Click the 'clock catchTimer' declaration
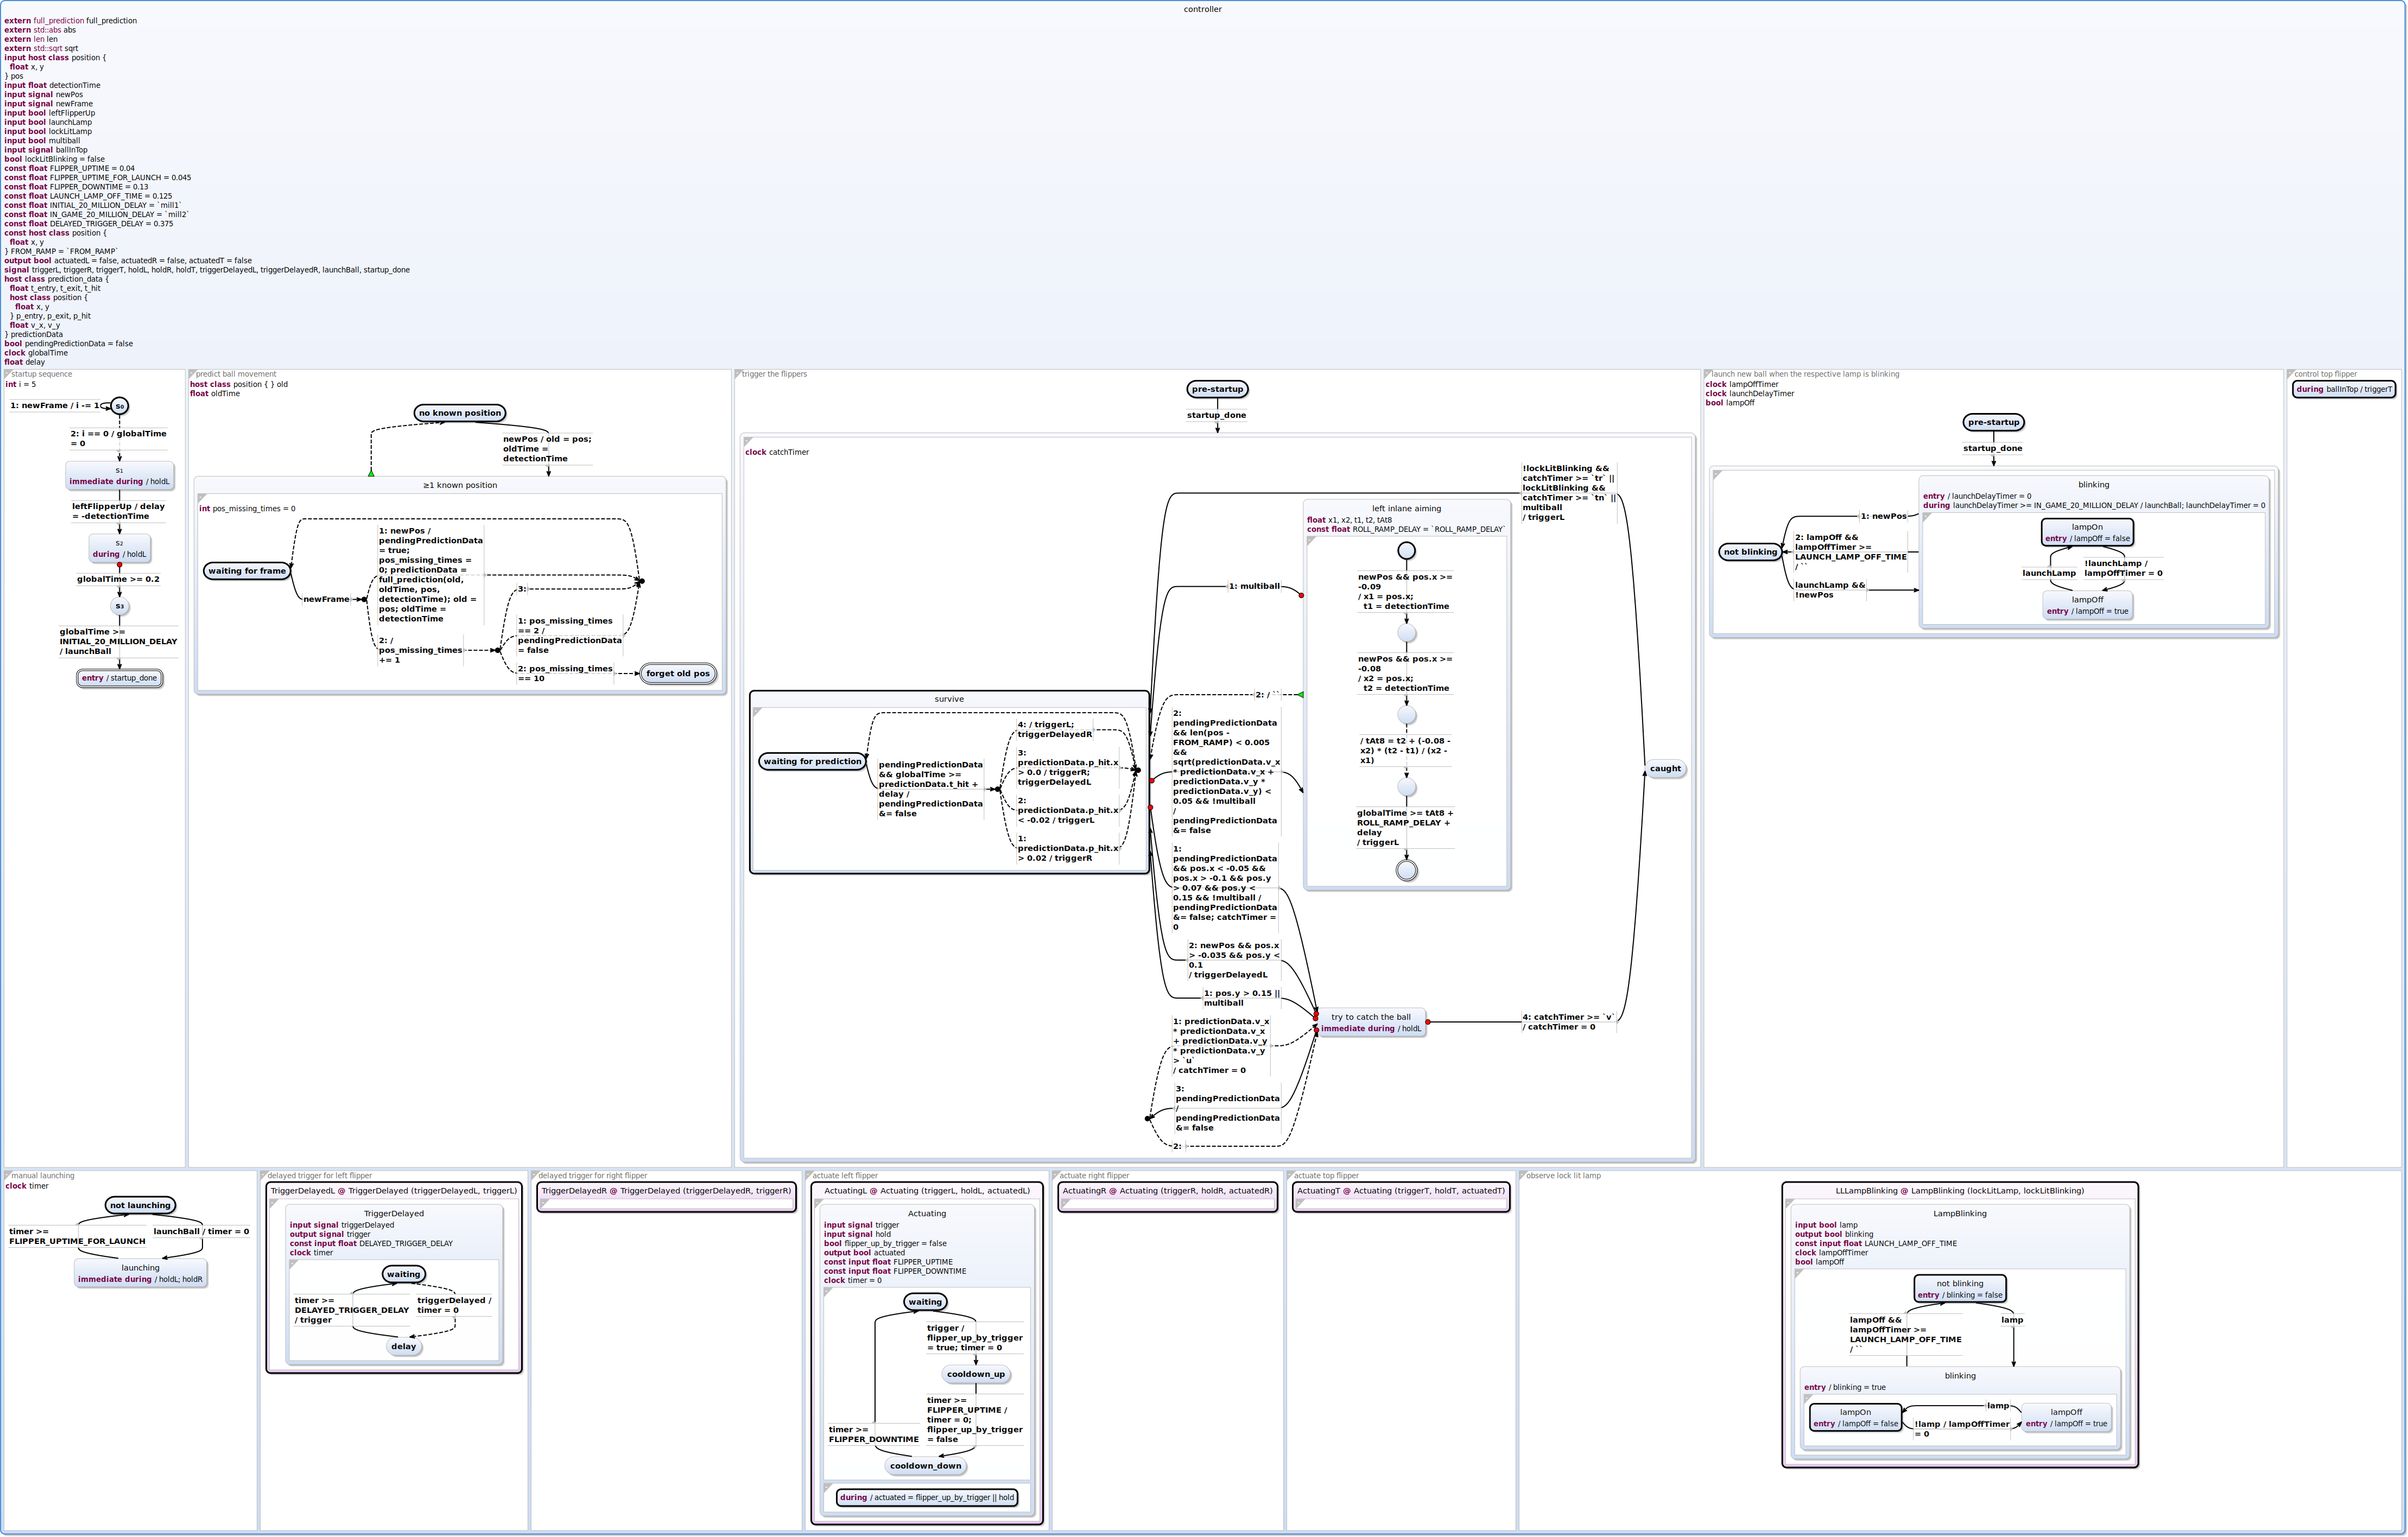 (777, 453)
